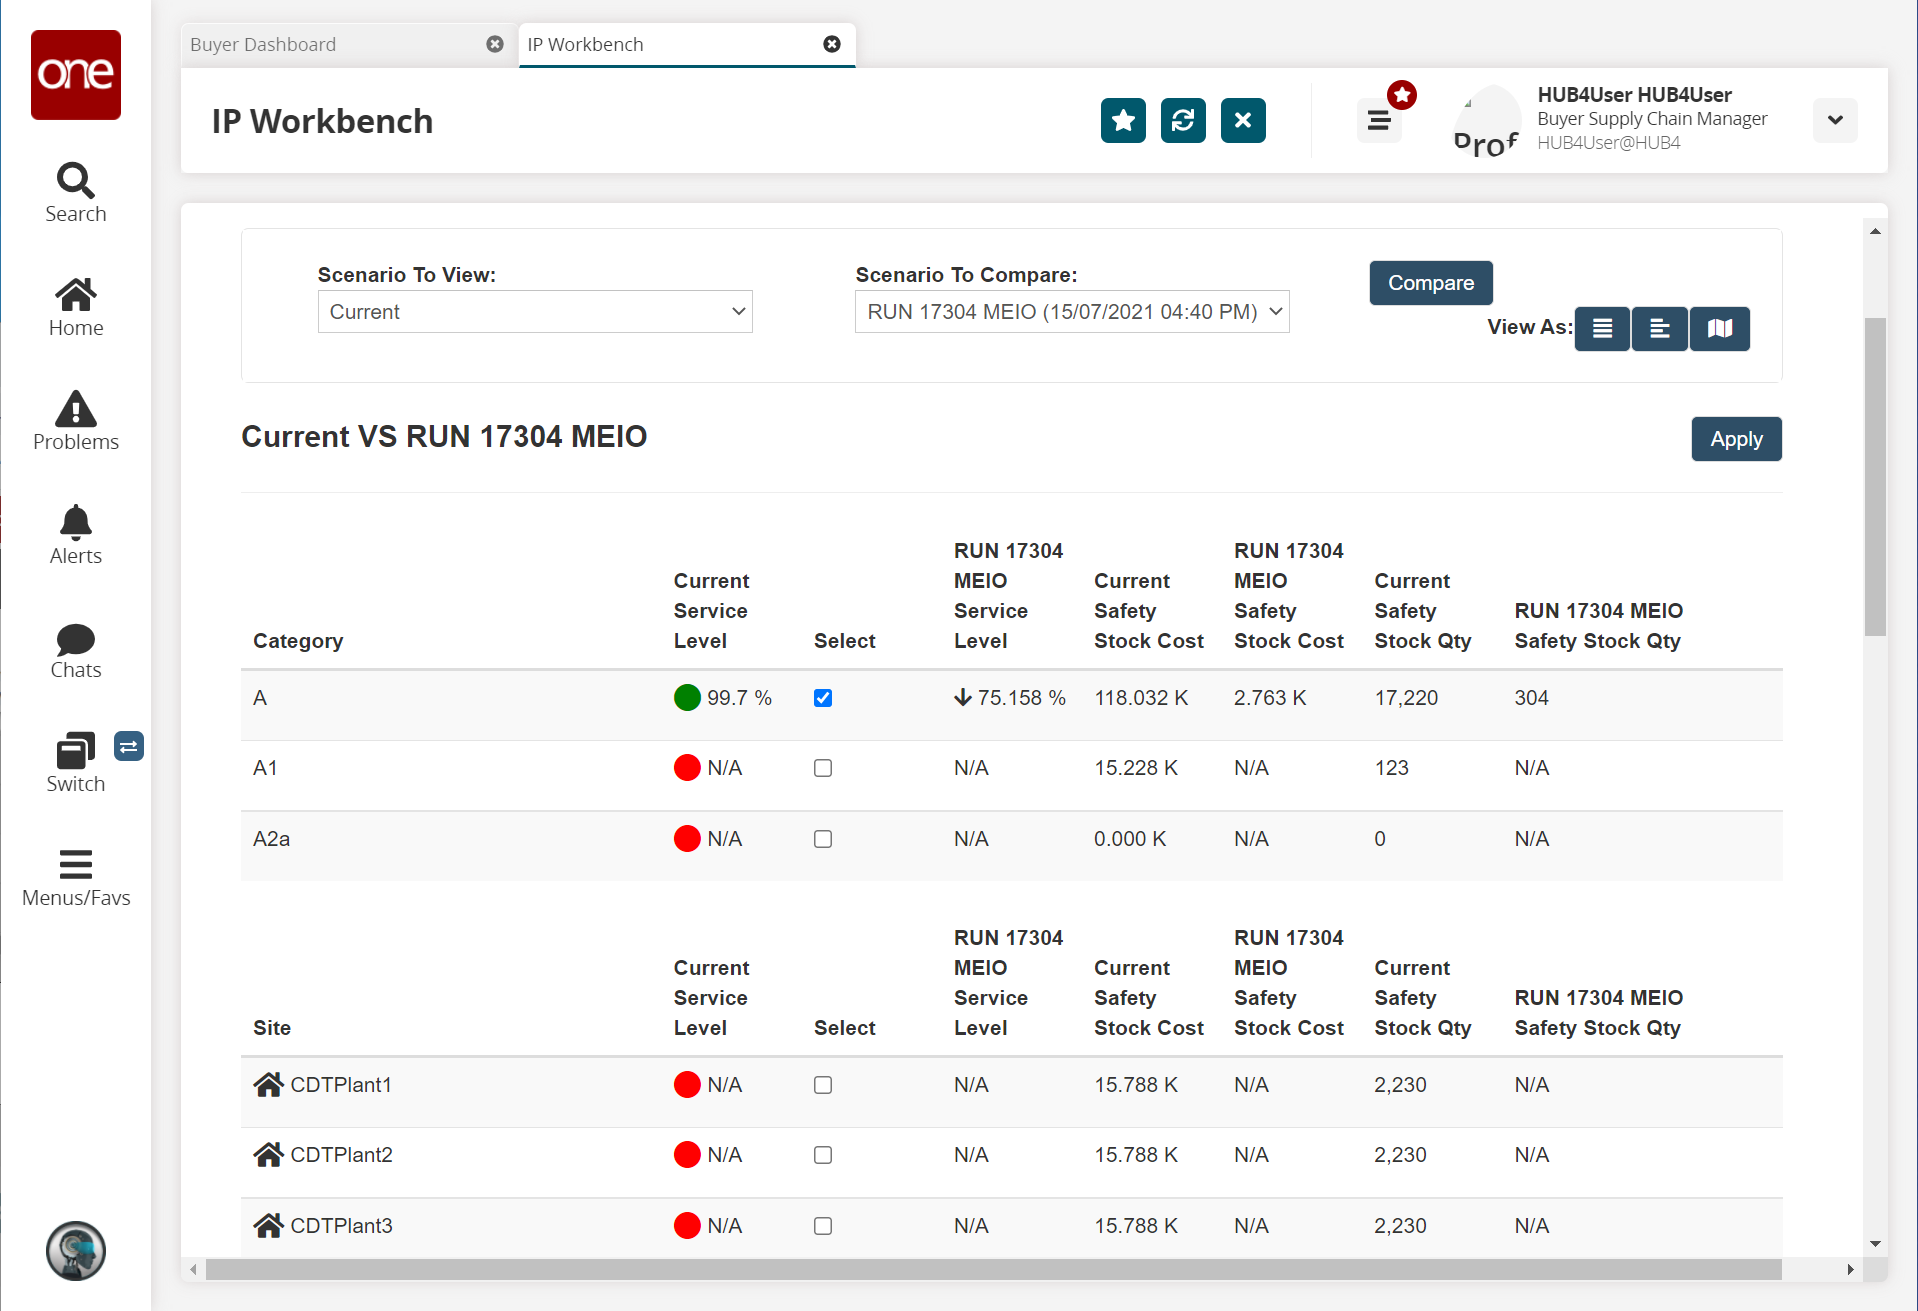
Task: Tick the Select checkbox for CDTPlant1
Action: 823,1085
